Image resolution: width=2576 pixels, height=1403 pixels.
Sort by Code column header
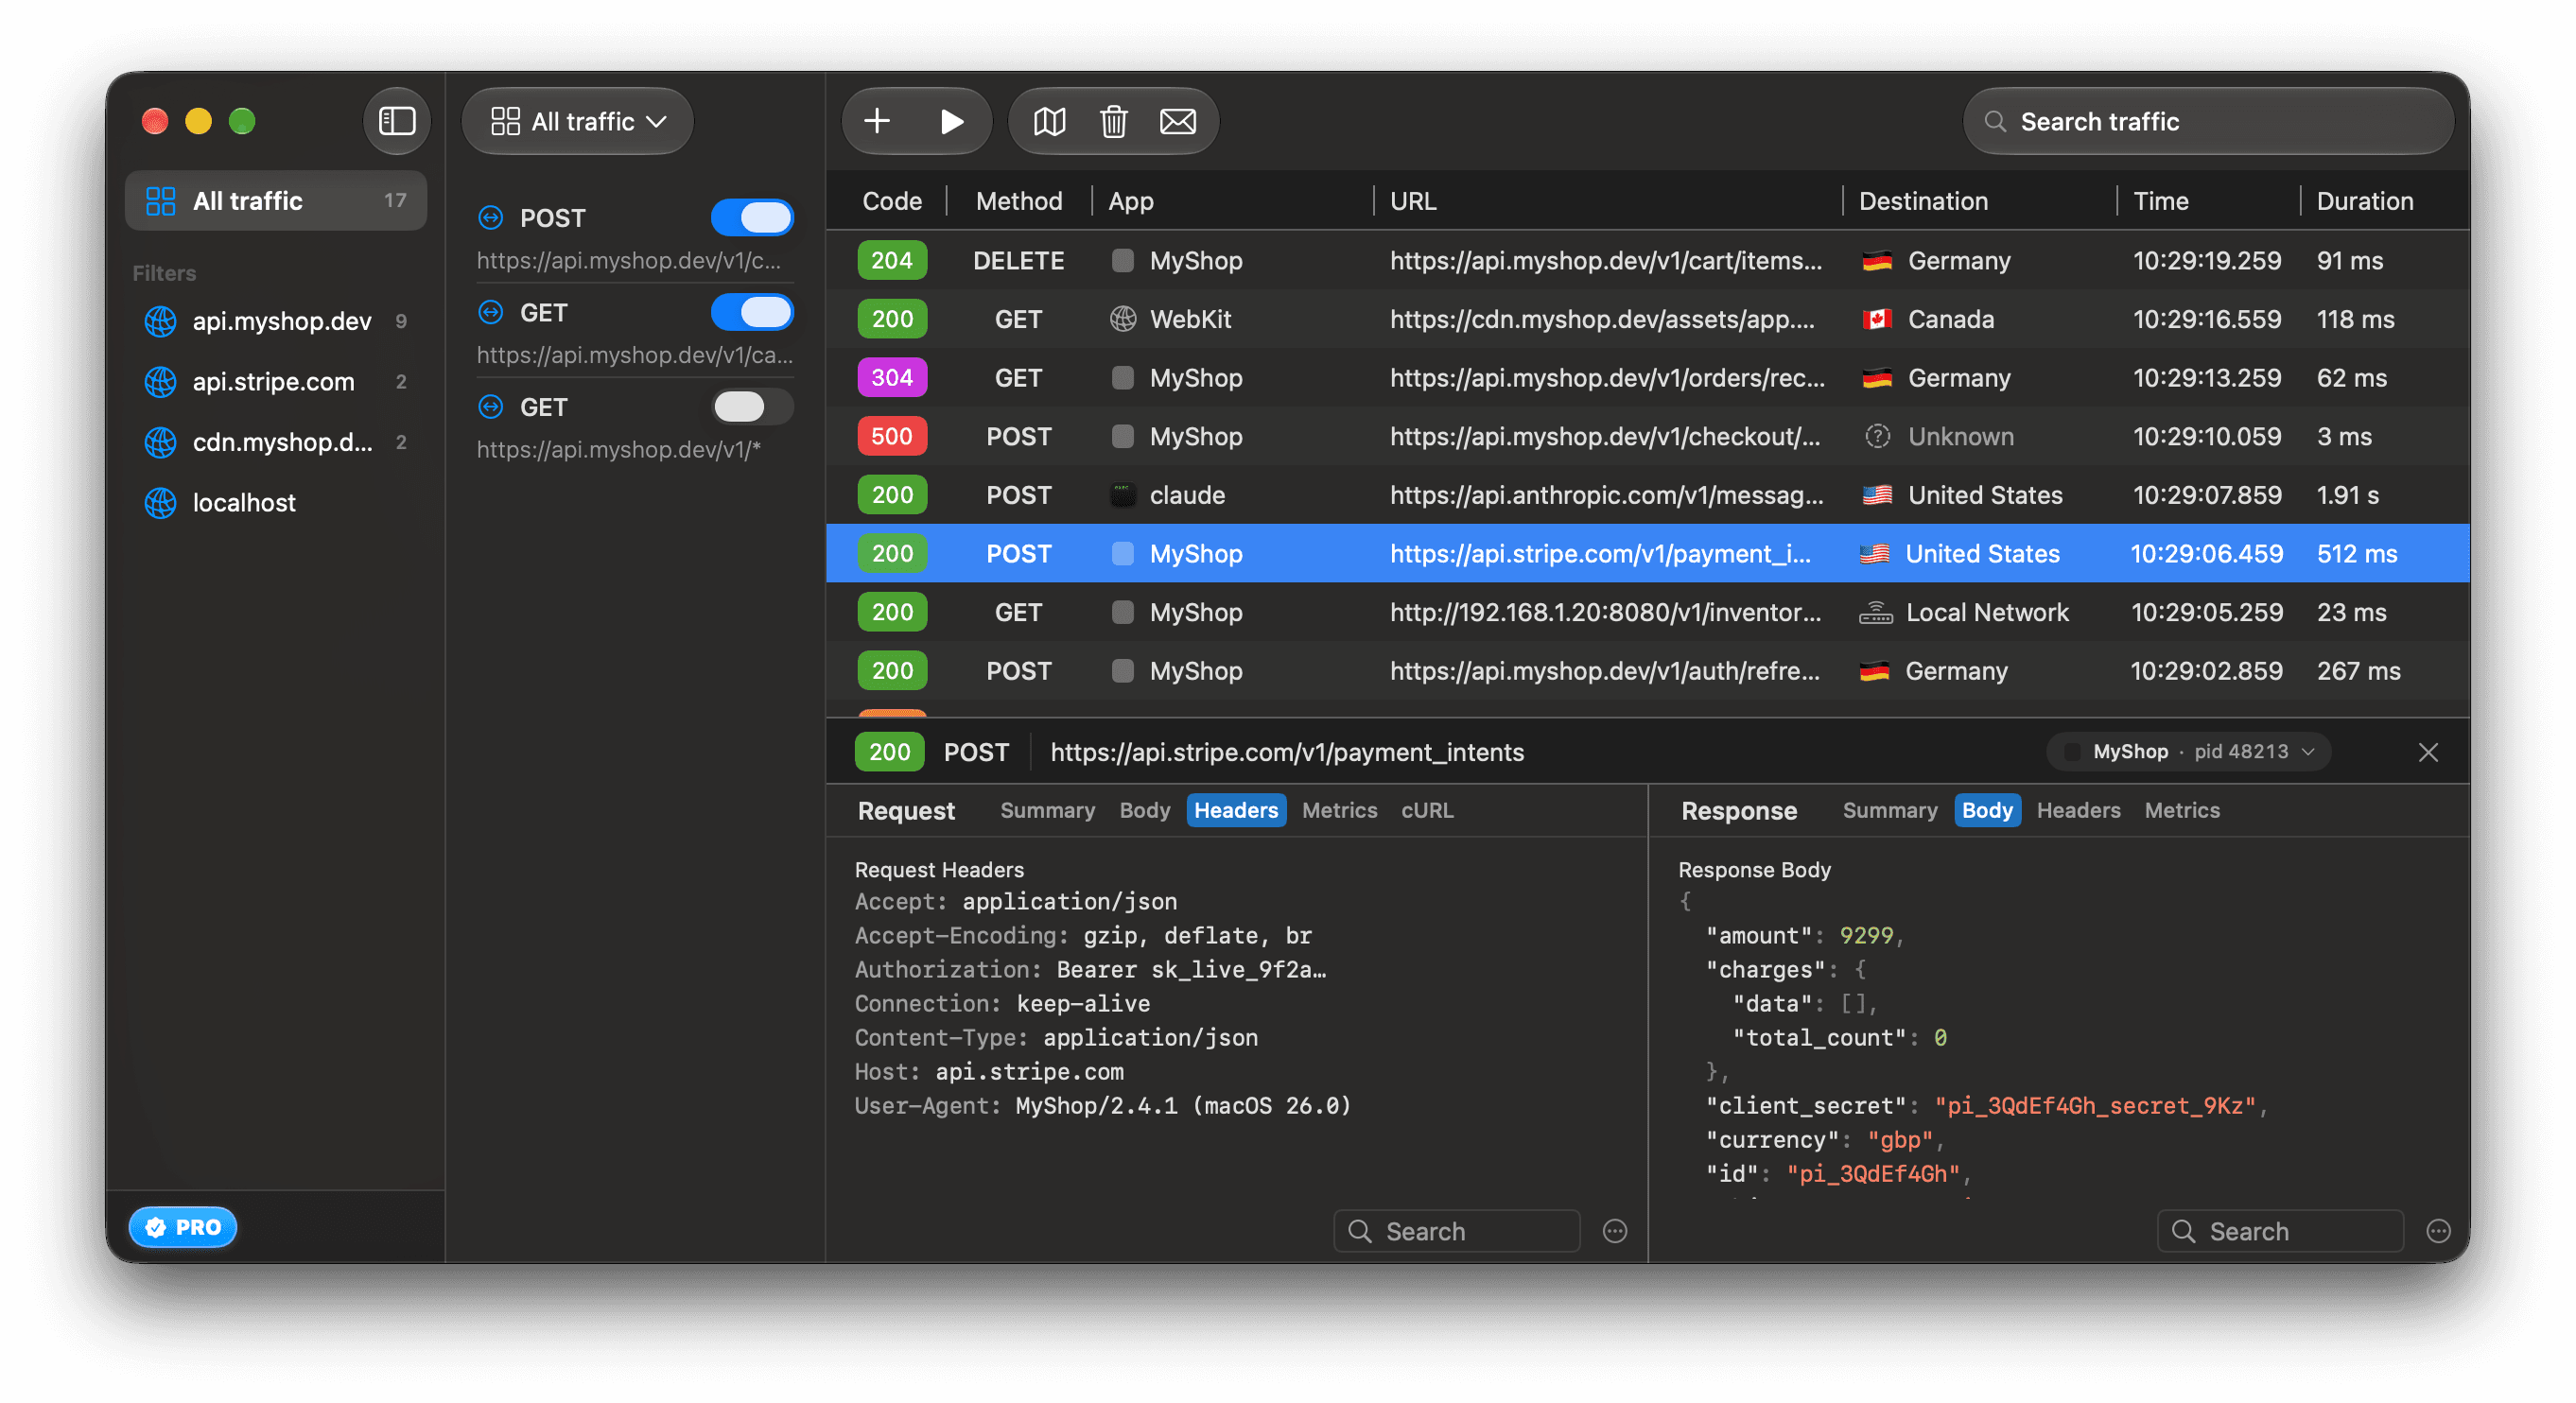click(891, 201)
